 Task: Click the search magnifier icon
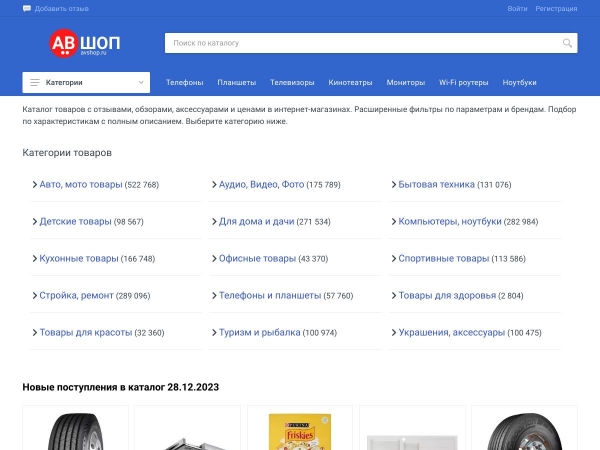pyautogui.click(x=567, y=43)
